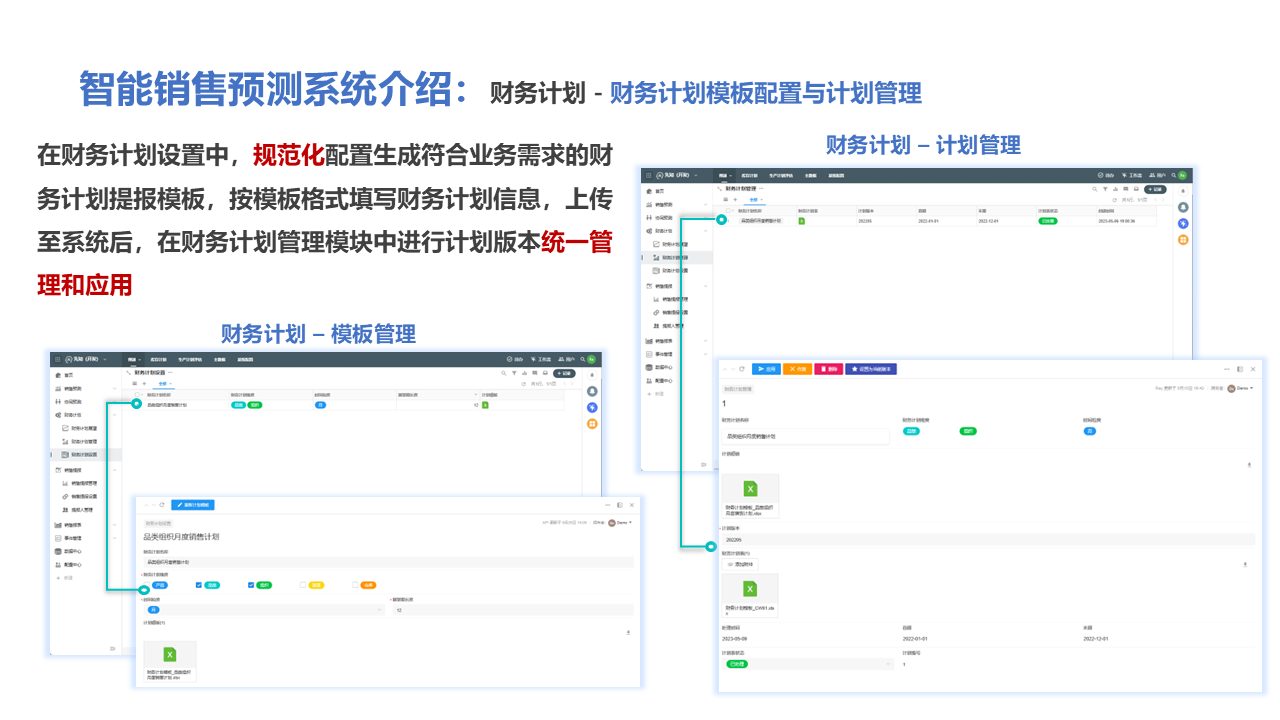Click the gray bell icon in template window sidebar
Screen dimensions: 1280x720
point(592,391)
